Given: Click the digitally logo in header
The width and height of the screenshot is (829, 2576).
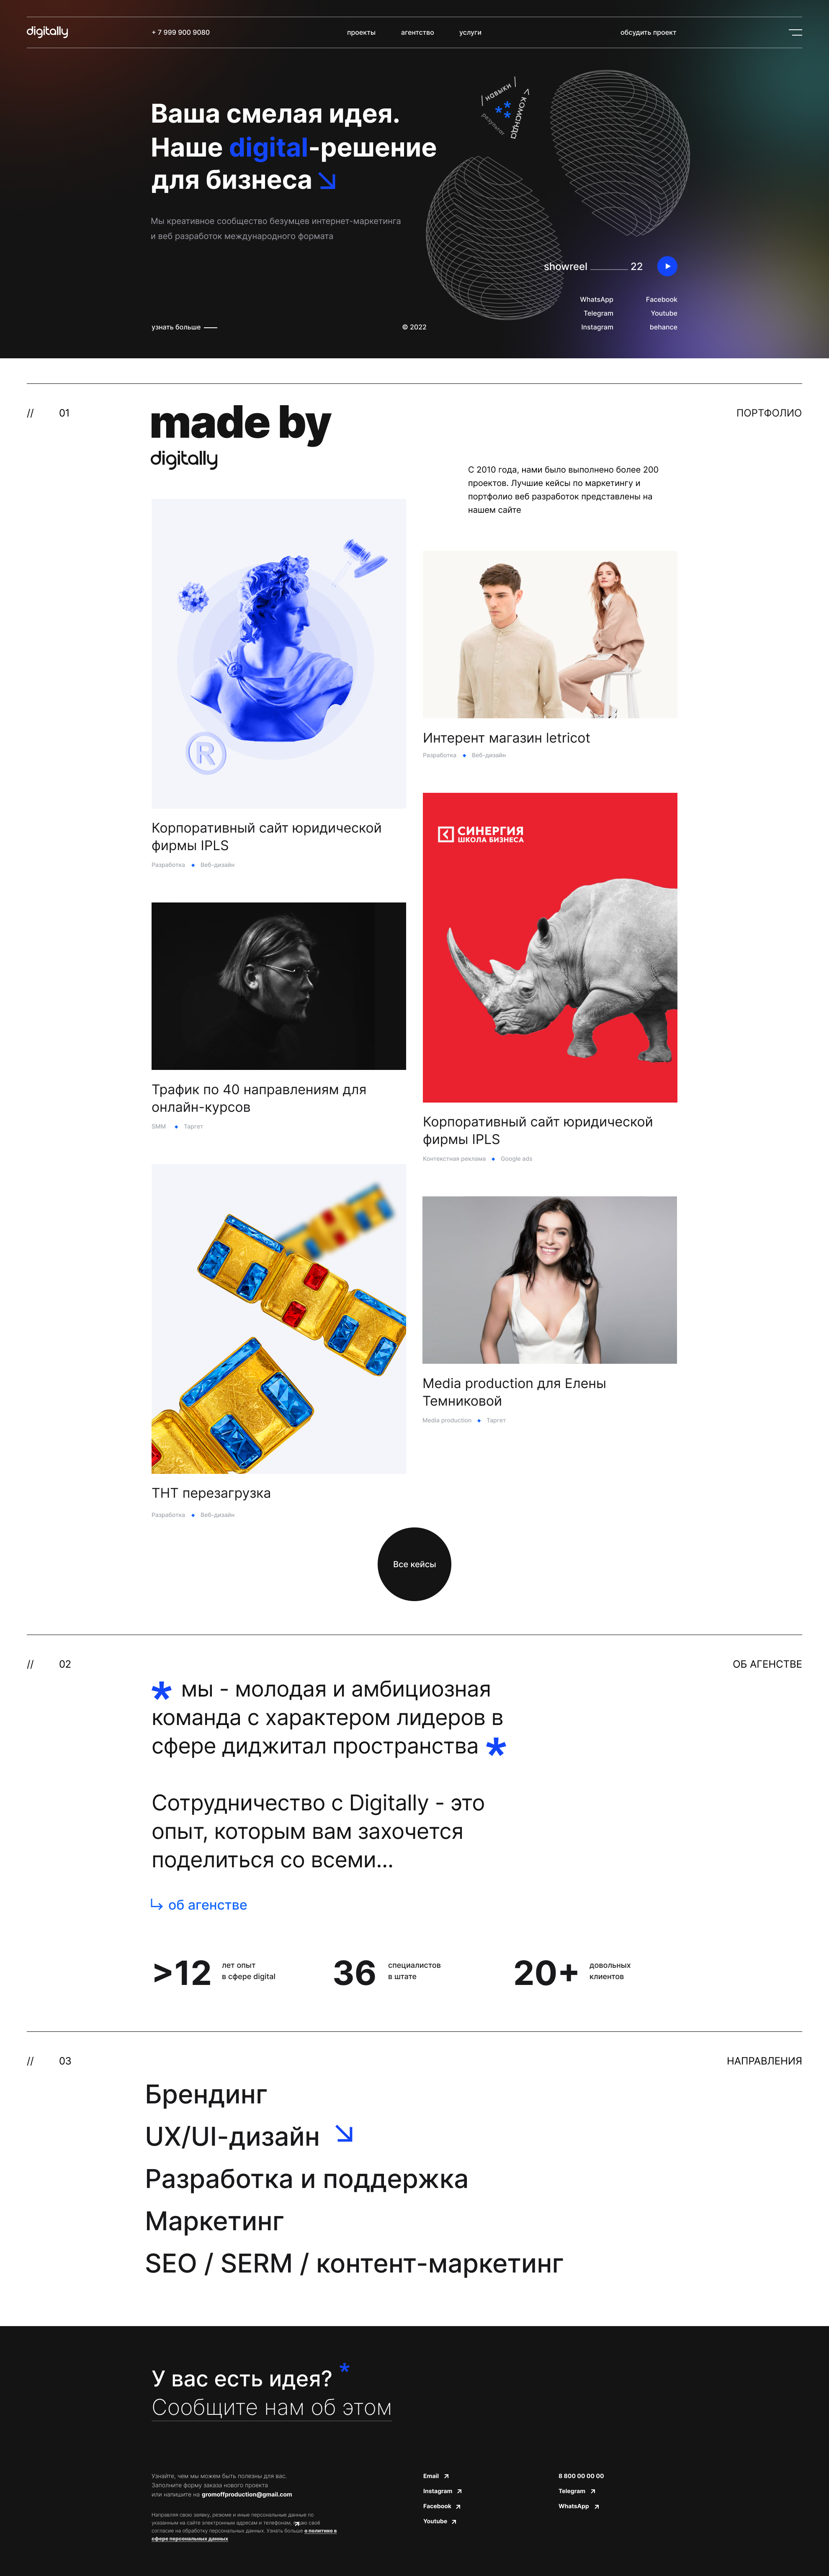Looking at the screenshot, I should tap(47, 32).
